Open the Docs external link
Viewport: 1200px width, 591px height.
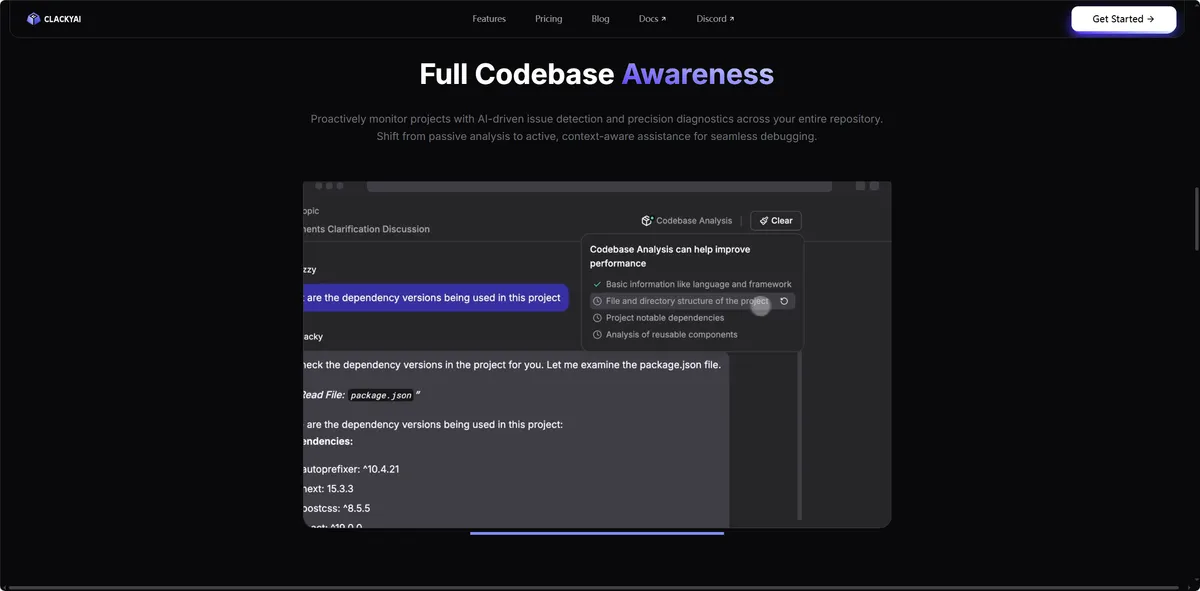(x=652, y=19)
